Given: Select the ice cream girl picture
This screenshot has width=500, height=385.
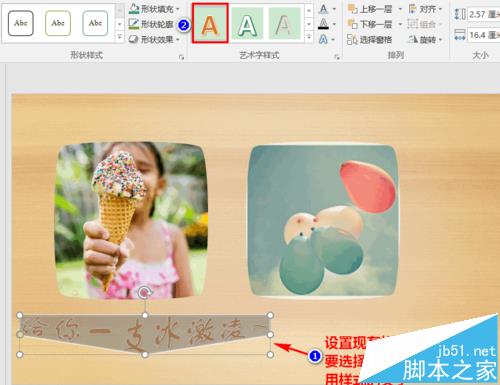Looking at the screenshot, I should [131, 220].
